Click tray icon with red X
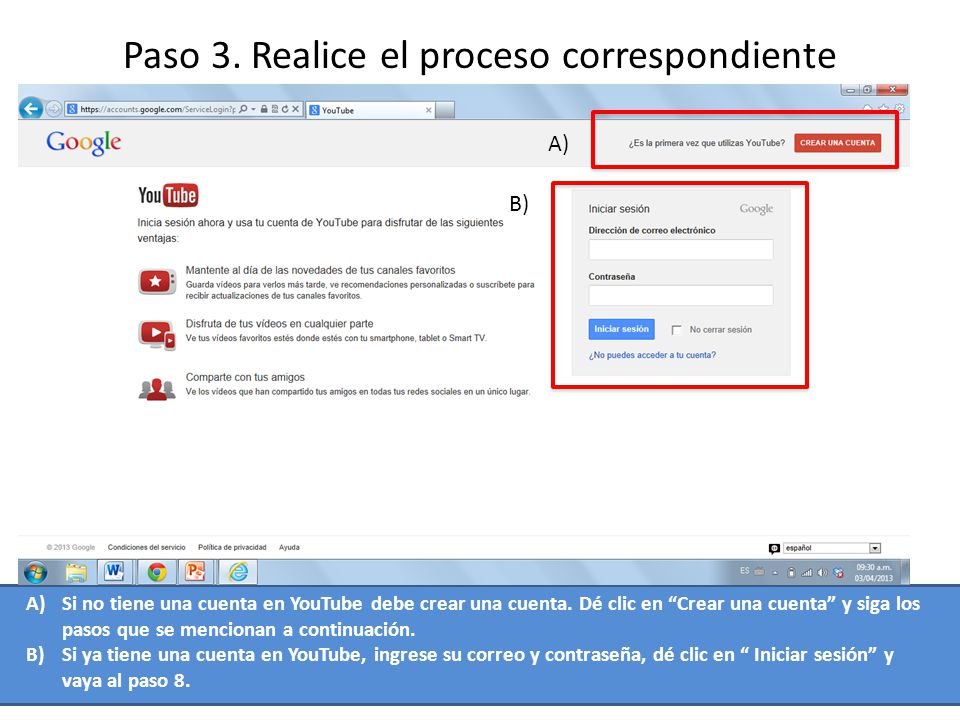Viewport: 960px width, 720px height. pos(838,572)
